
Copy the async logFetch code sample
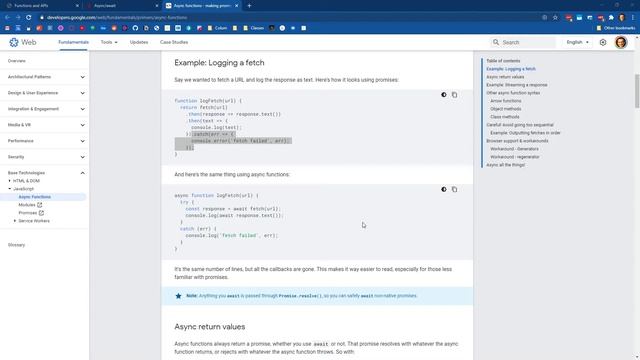[454, 189]
